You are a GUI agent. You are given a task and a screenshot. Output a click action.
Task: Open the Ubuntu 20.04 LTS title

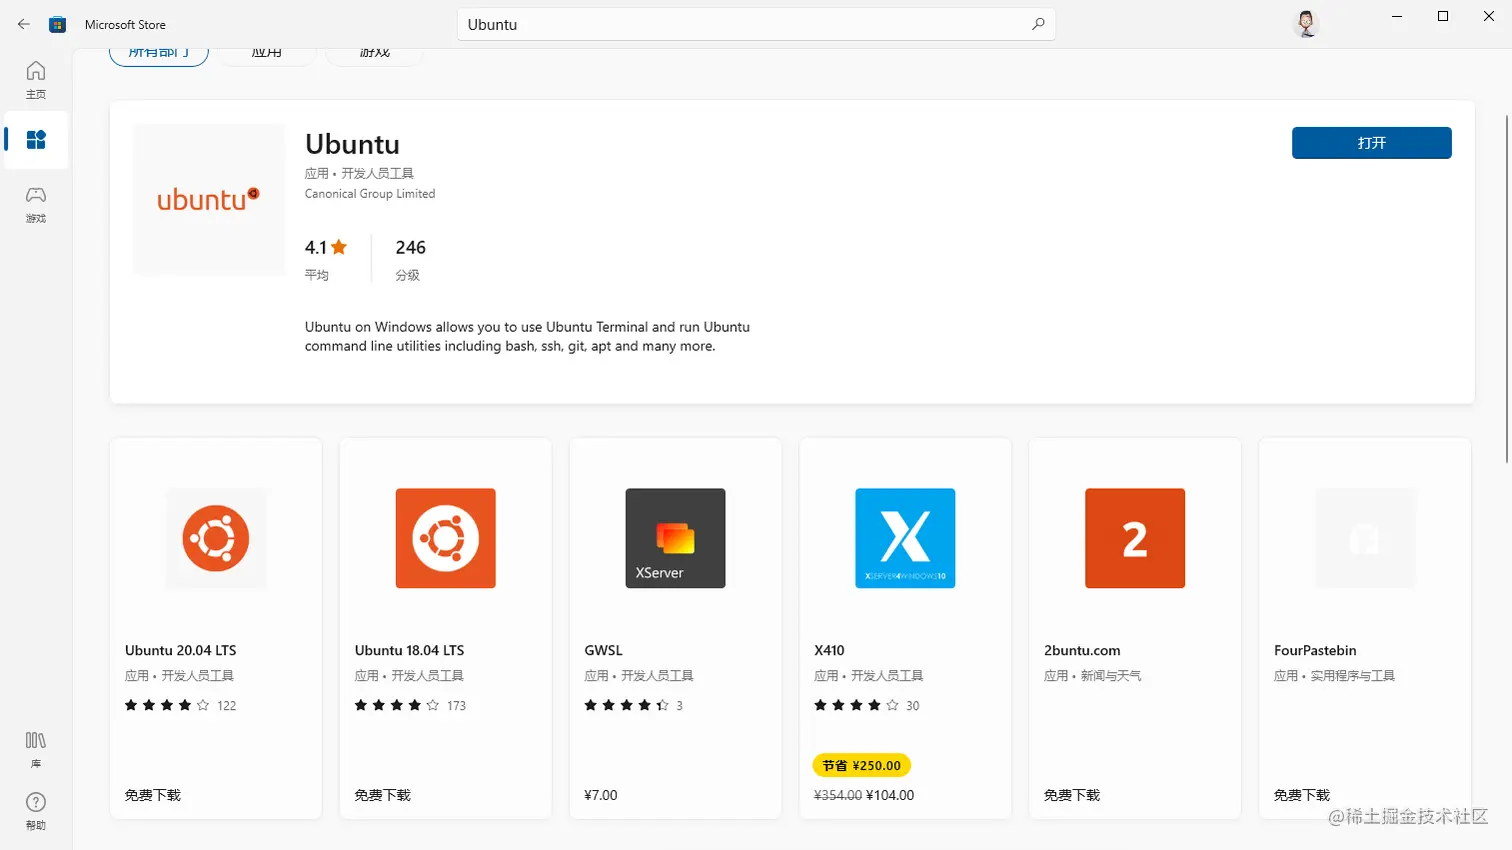[181, 650]
